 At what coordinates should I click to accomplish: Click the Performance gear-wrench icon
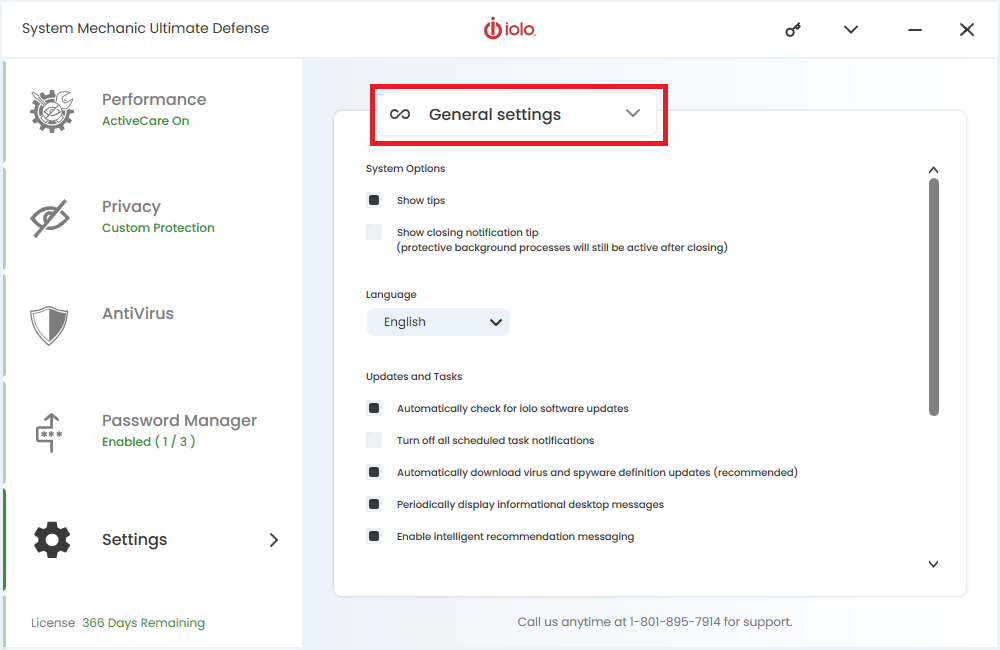tap(52, 111)
